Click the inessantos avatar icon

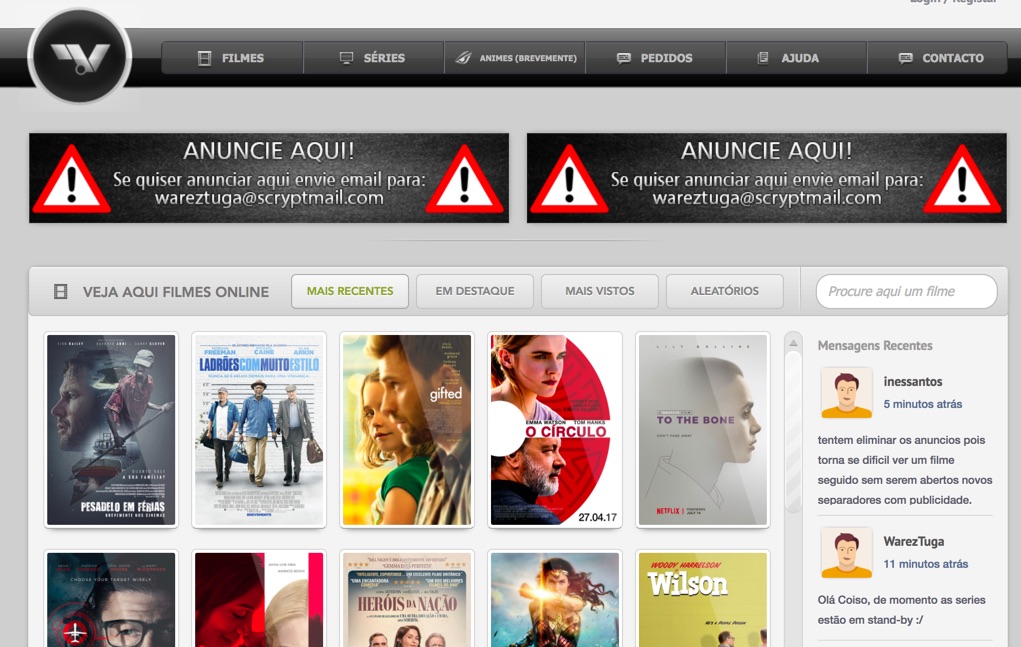846,392
